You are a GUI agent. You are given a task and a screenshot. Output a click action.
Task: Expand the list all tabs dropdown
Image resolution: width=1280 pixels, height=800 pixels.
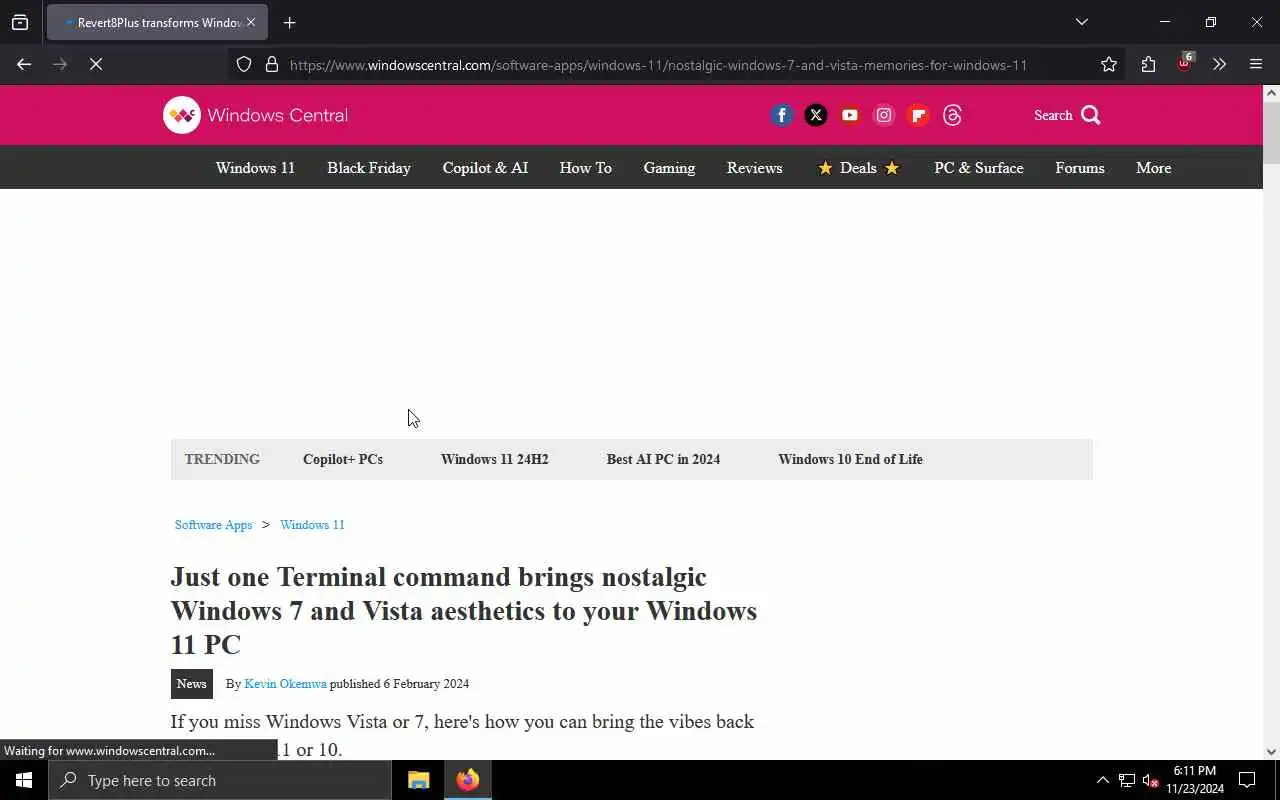(1081, 22)
